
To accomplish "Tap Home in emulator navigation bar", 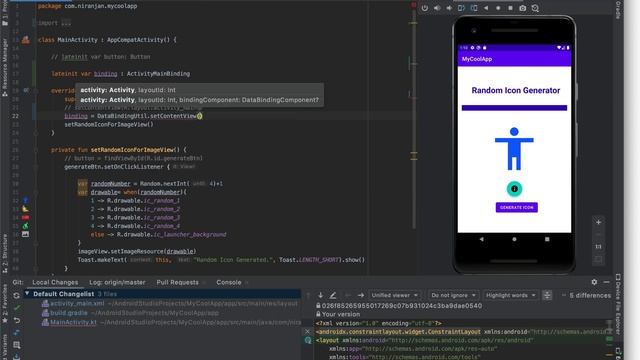I will coord(514,239).
